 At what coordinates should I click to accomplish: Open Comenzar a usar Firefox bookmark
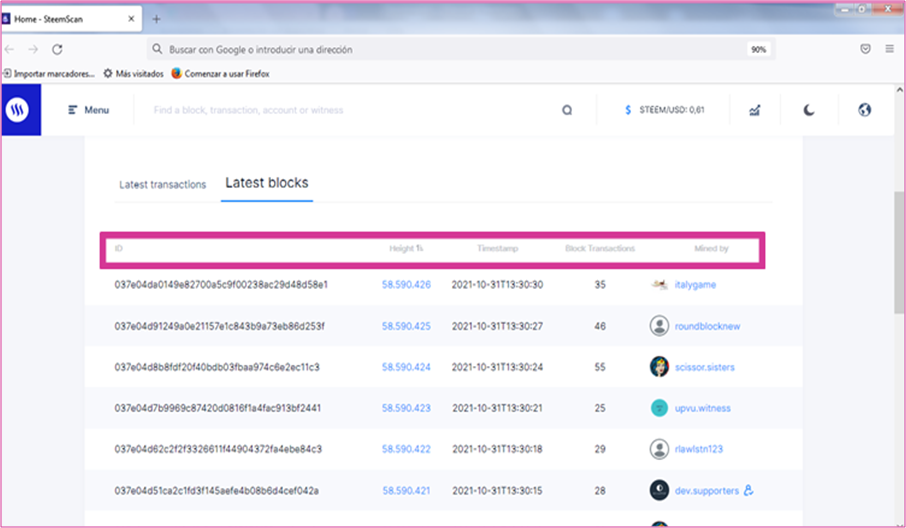220,74
